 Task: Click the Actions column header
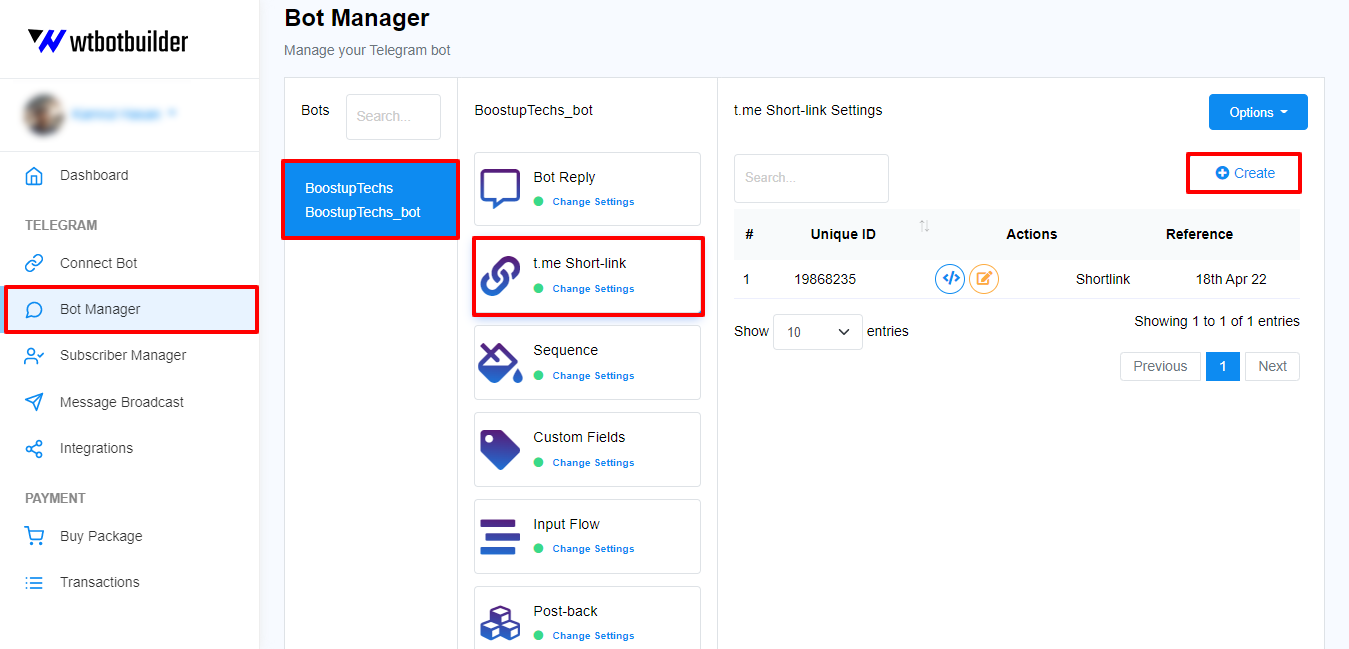[1031, 234]
